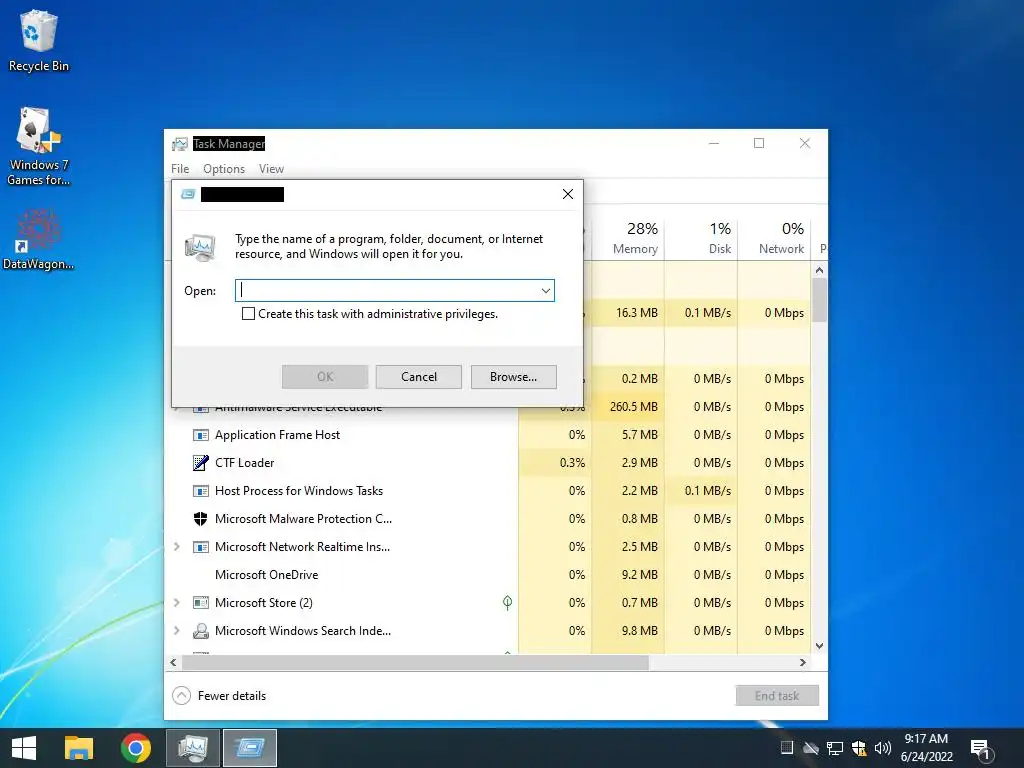Image resolution: width=1024 pixels, height=768 pixels.
Task: Click the green leaf suspended status icon for Microsoft Store
Action: point(507,602)
